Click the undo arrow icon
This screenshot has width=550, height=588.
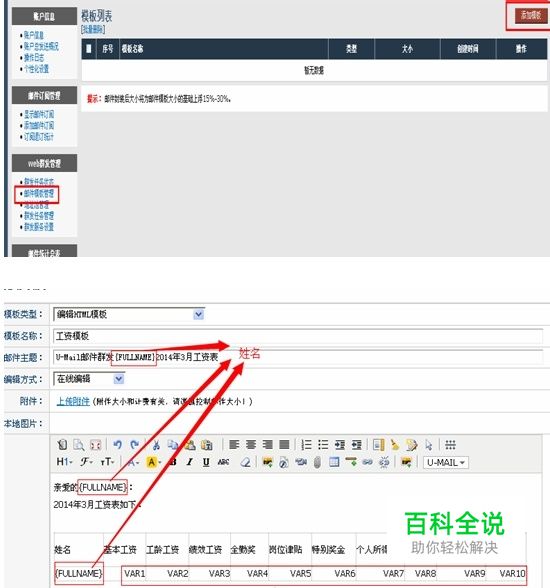tap(118, 445)
